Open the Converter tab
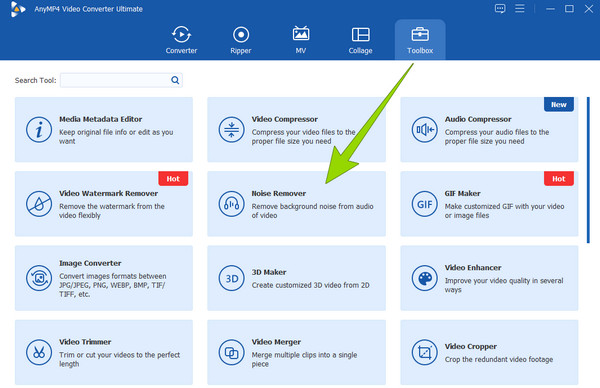 tap(181, 40)
